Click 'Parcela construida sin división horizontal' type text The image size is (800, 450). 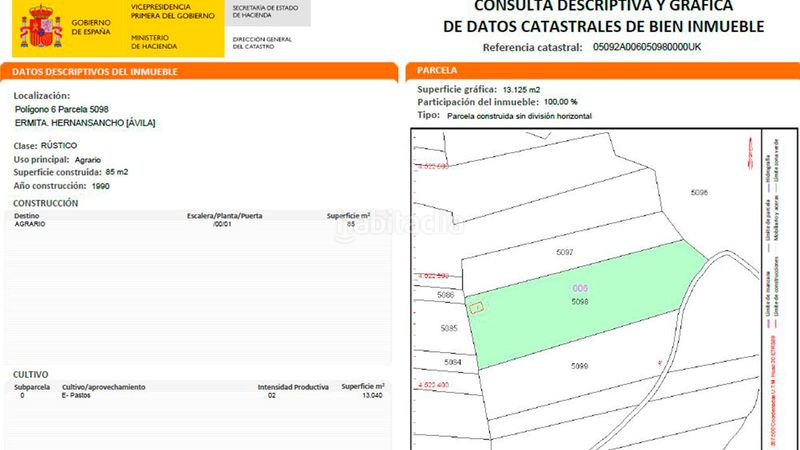click(x=519, y=116)
